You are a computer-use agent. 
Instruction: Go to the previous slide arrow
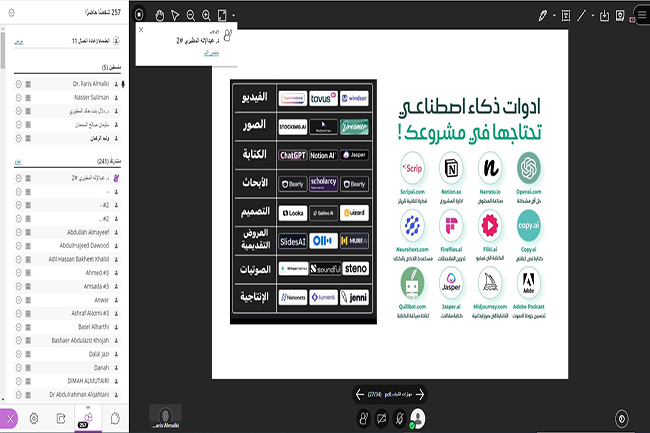pyautogui.click(x=360, y=394)
